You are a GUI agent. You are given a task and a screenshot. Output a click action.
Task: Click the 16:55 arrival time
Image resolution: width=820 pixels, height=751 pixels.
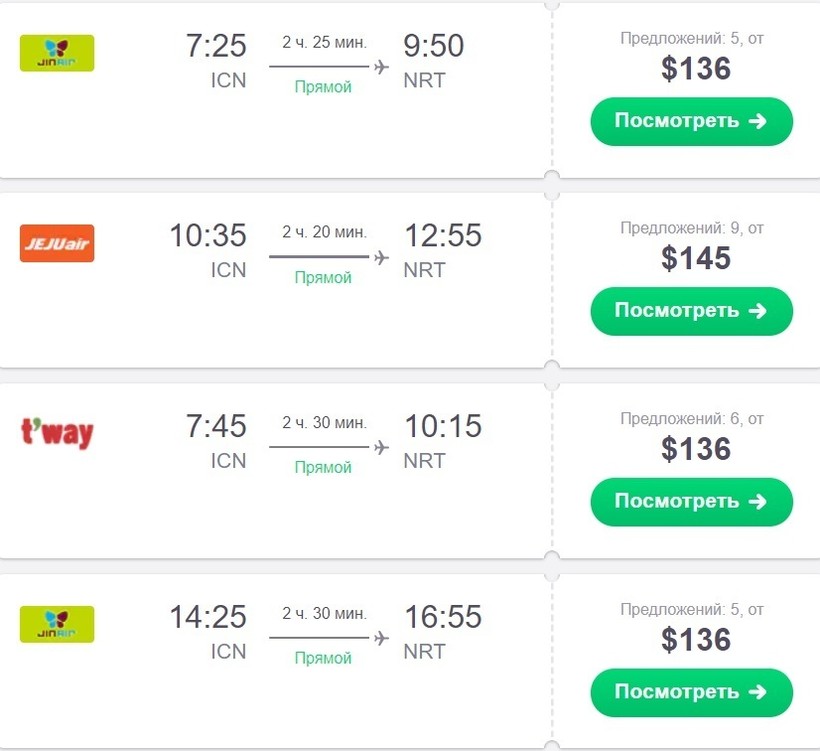coord(442,617)
